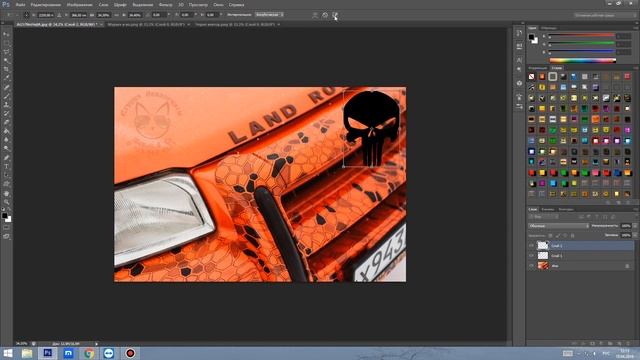Select the Lasso tool

(x=7, y=52)
